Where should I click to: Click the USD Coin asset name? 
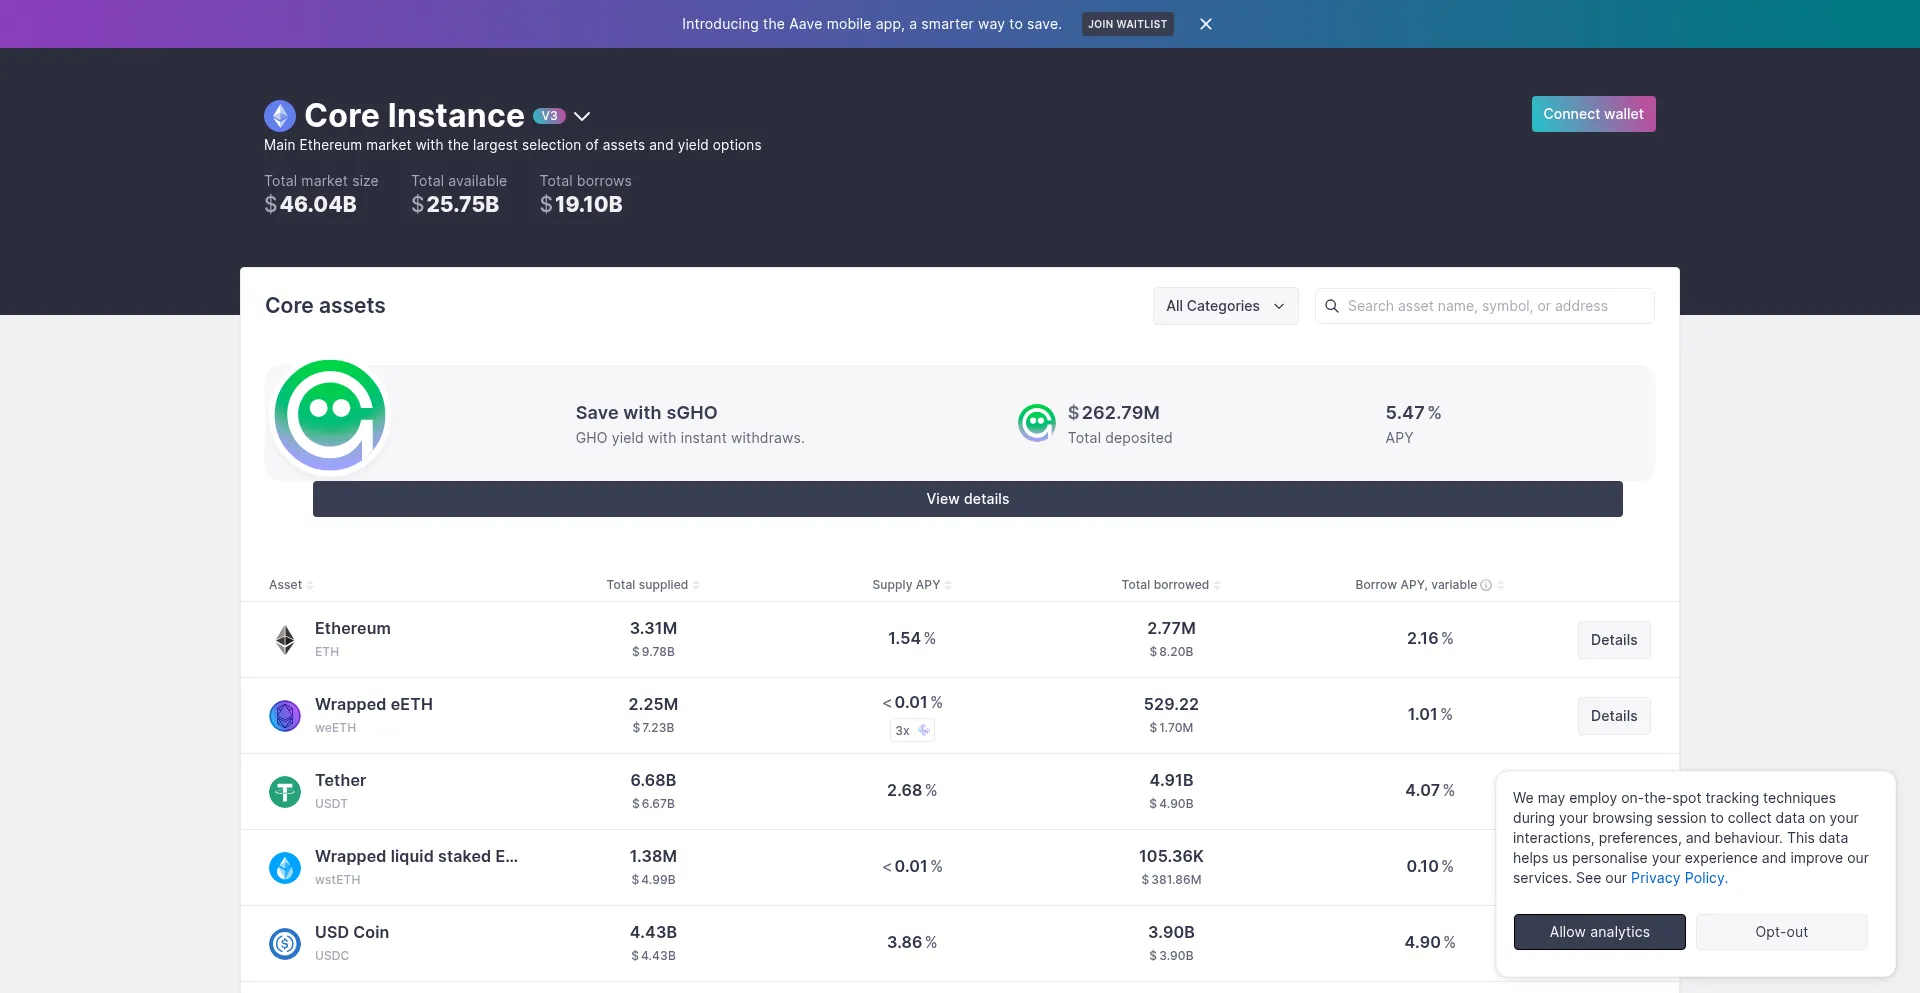point(352,932)
